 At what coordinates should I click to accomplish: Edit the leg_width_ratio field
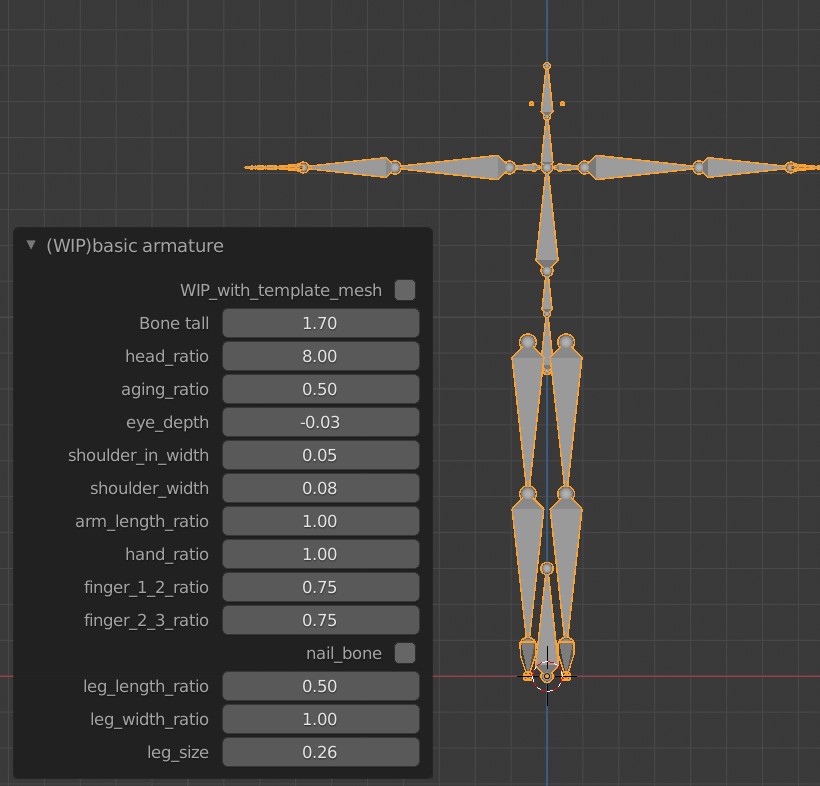(320, 718)
